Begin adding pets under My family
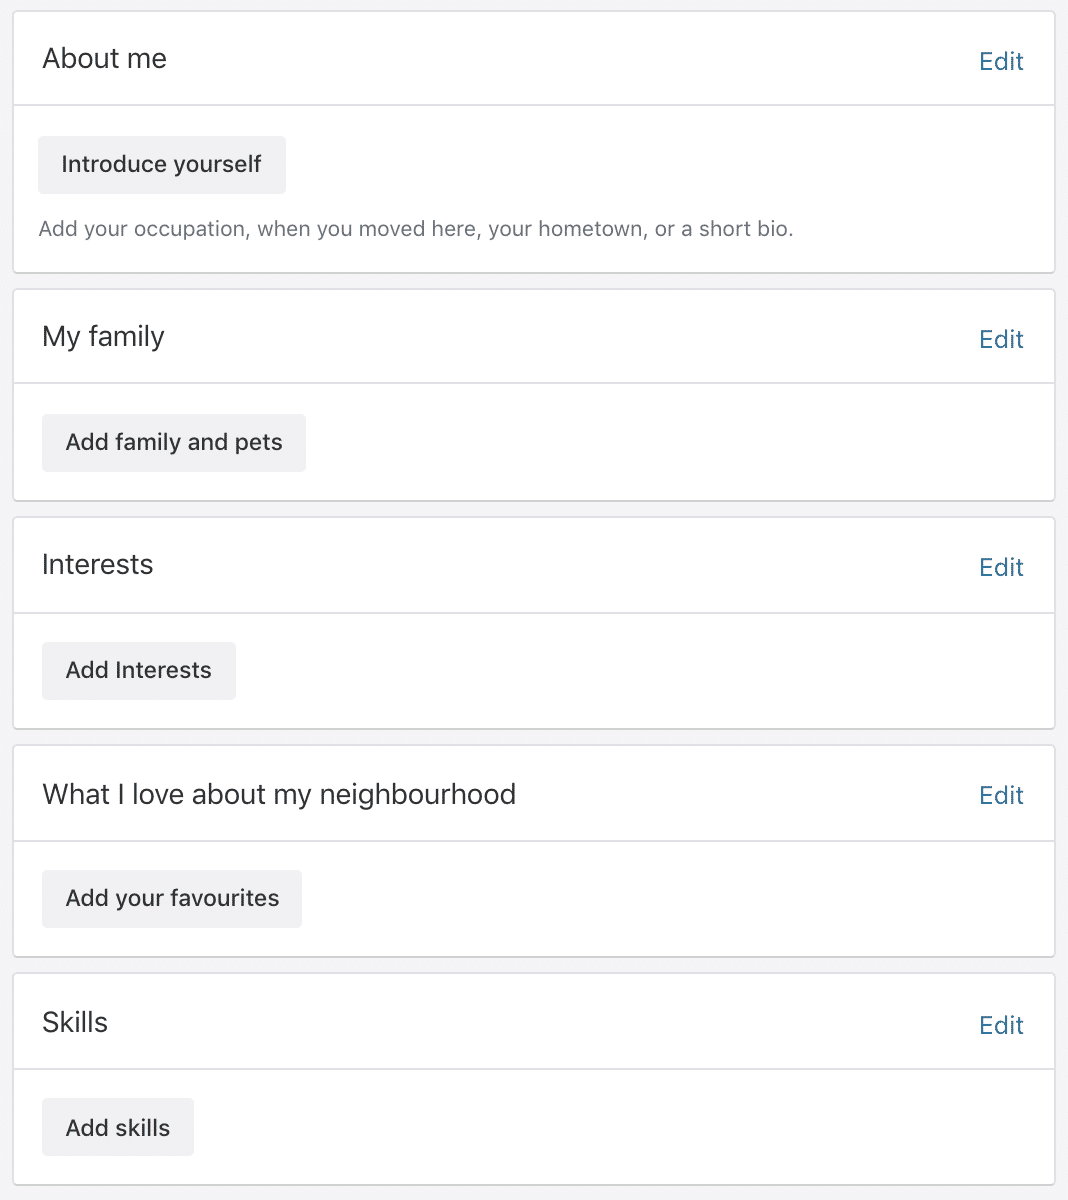The width and height of the screenshot is (1068, 1200). [x=173, y=442]
